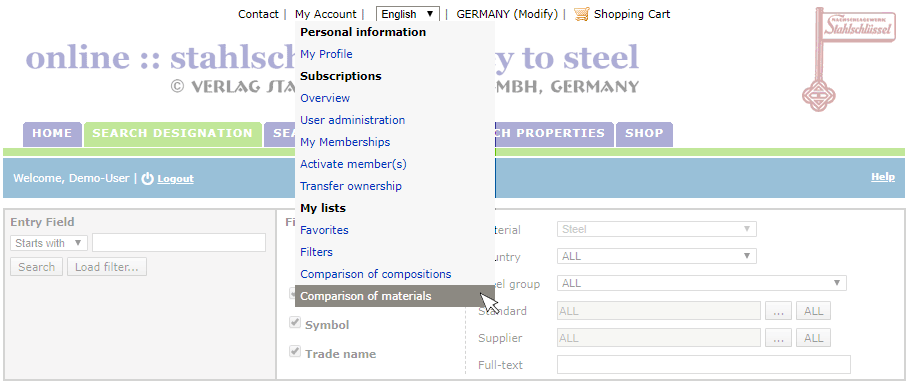This screenshot has width=910, height=388.
Task: Focus the Entry Field text input
Action: click(x=179, y=242)
